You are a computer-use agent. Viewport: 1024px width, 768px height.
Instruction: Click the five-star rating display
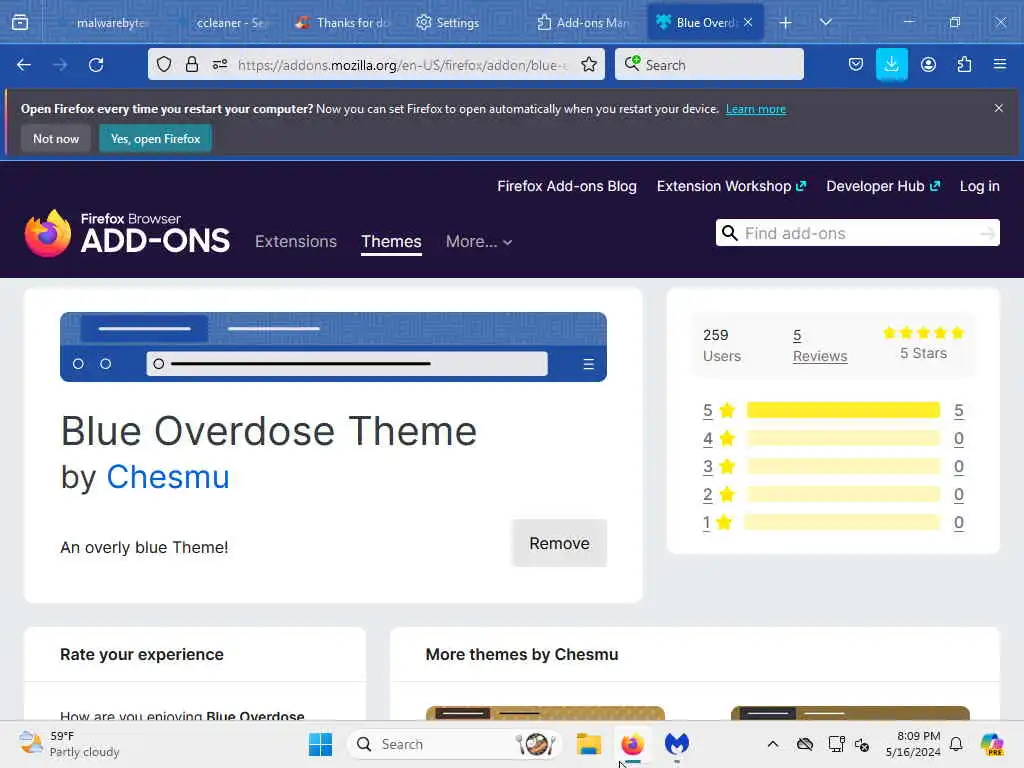click(923, 333)
